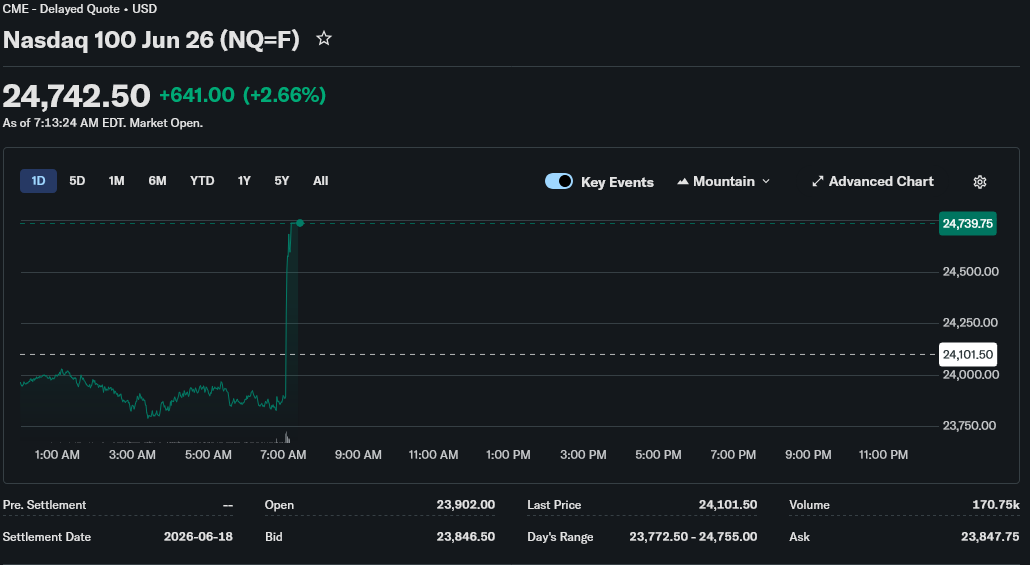Click current price marker dot on chart

tap(300, 223)
